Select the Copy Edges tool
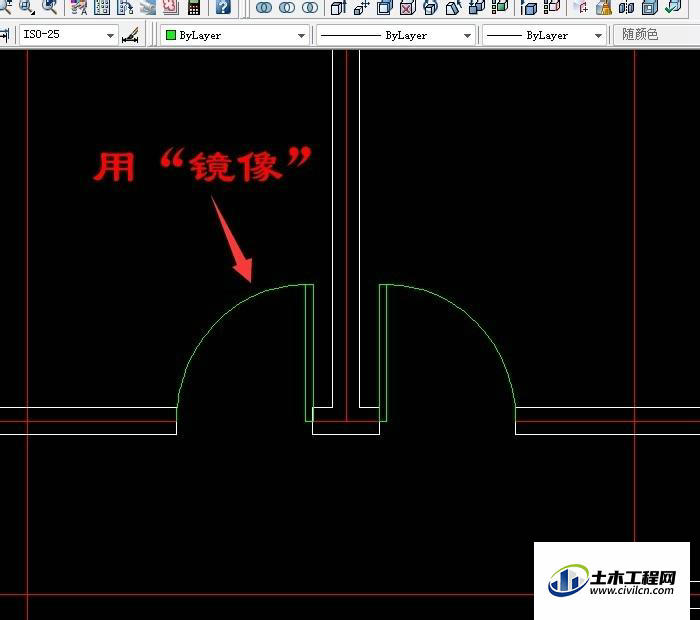Image resolution: width=700 pixels, height=620 pixels. click(529, 7)
